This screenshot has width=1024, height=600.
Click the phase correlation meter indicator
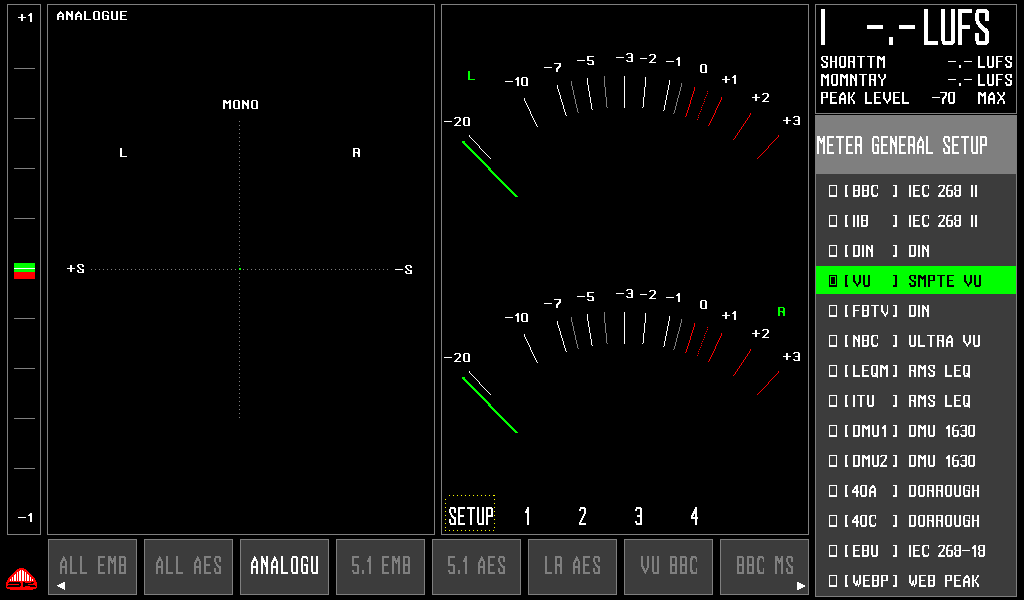[x=25, y=270]
